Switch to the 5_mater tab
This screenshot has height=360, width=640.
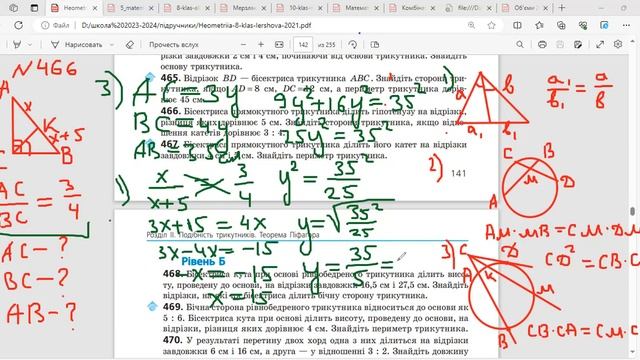pyautogui.click(x=131, y=8)
